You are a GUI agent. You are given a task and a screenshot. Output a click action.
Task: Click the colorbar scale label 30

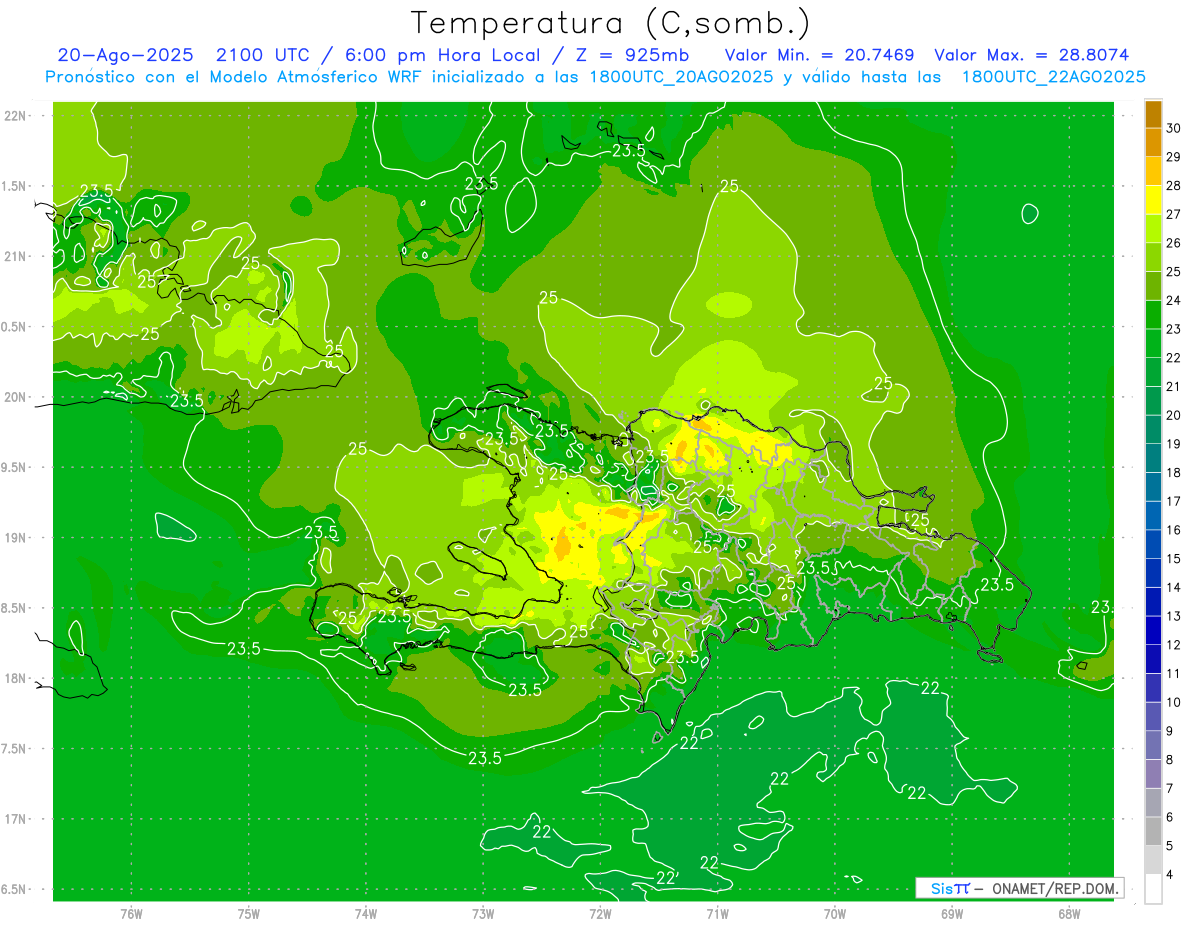point(1174,128)
